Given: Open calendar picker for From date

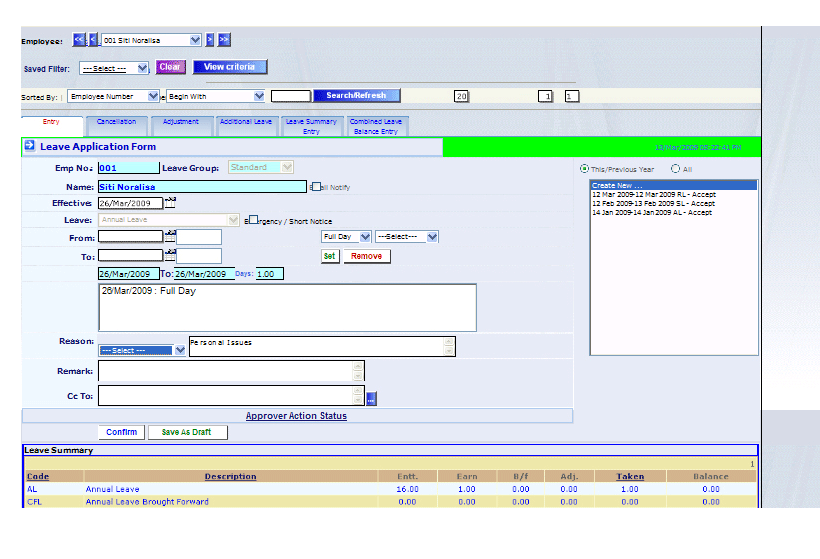Looking at the screenshot, I should pos(170,236).
